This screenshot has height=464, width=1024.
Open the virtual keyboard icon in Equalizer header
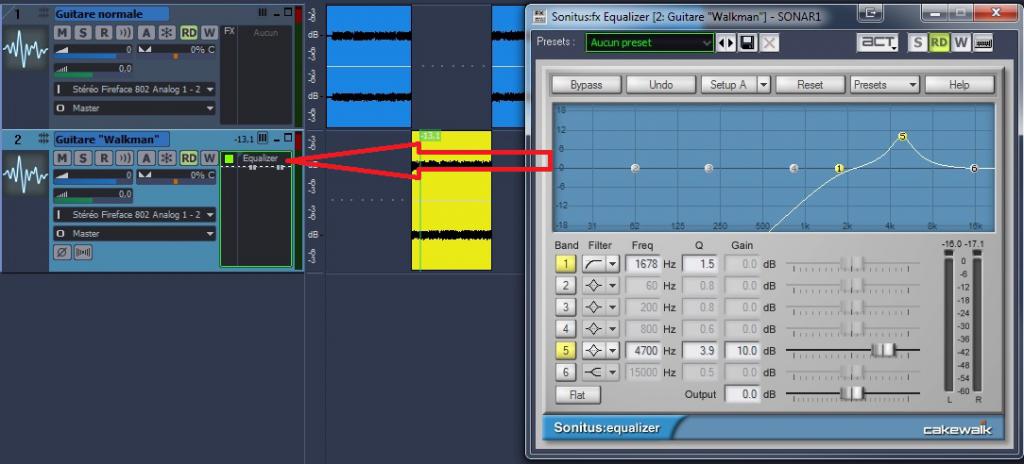click(x=983, y=42)
